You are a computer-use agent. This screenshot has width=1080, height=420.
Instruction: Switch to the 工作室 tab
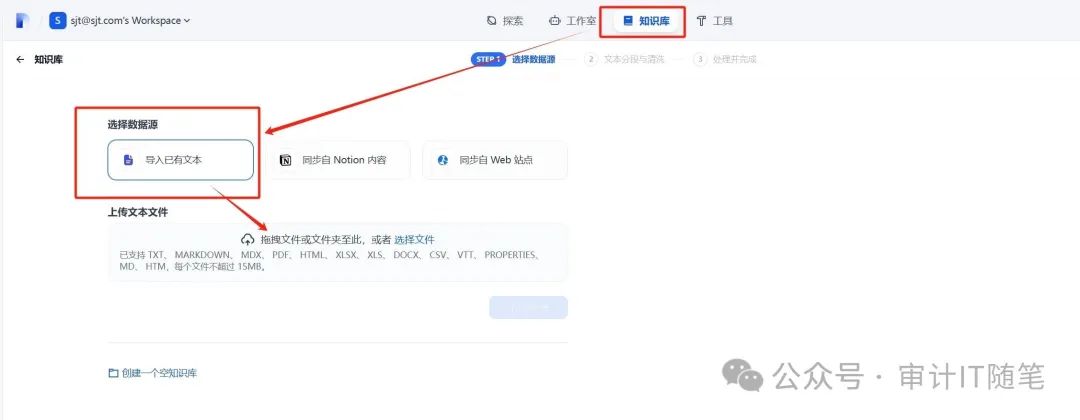[x=572, y=21]
